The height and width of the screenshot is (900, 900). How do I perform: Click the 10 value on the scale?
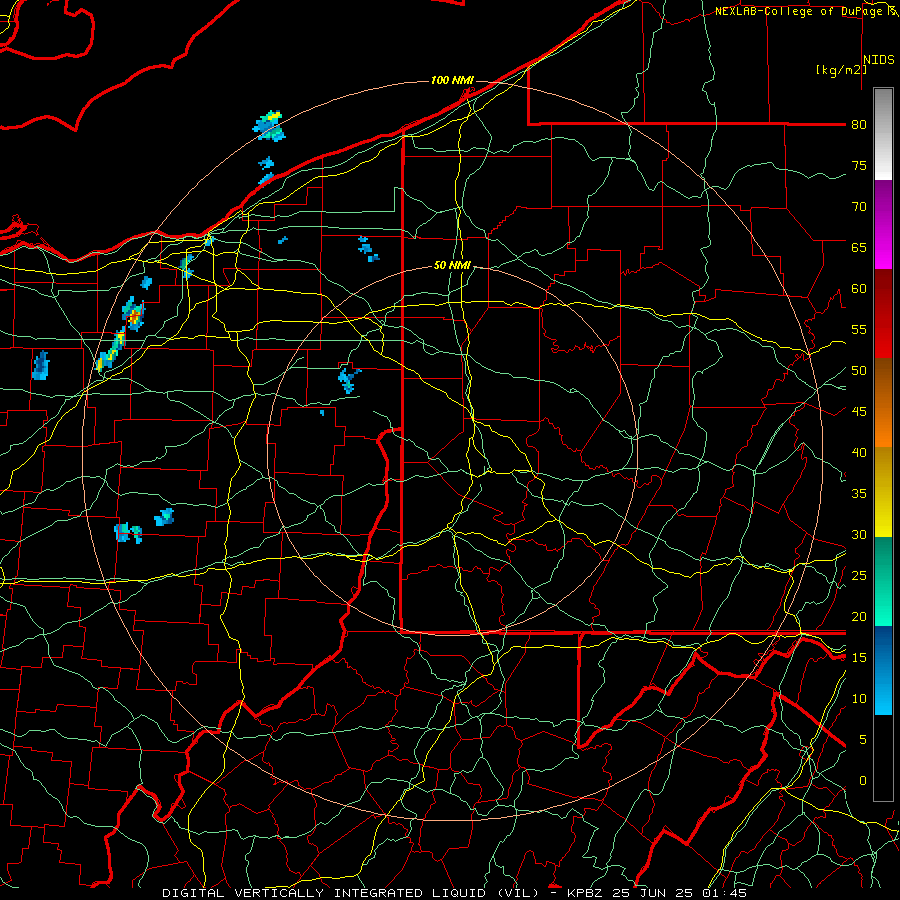(x=859, y=699)
